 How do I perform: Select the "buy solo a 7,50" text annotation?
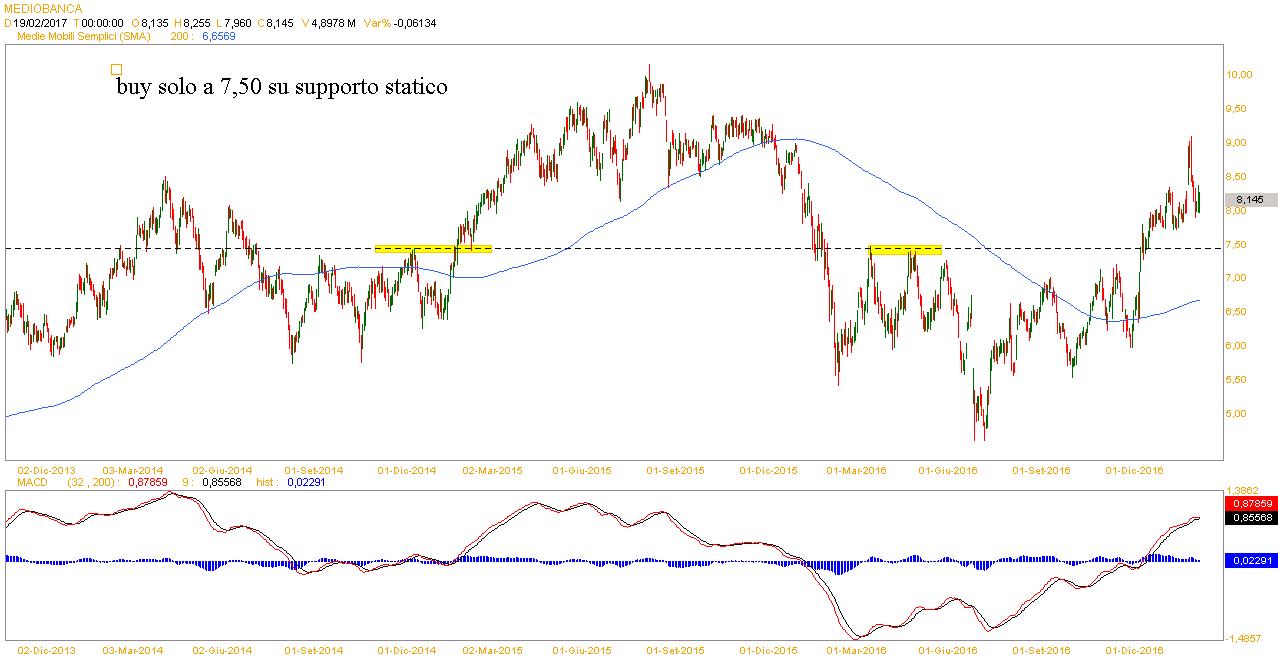pyautogui.click(x=281, y=88)
